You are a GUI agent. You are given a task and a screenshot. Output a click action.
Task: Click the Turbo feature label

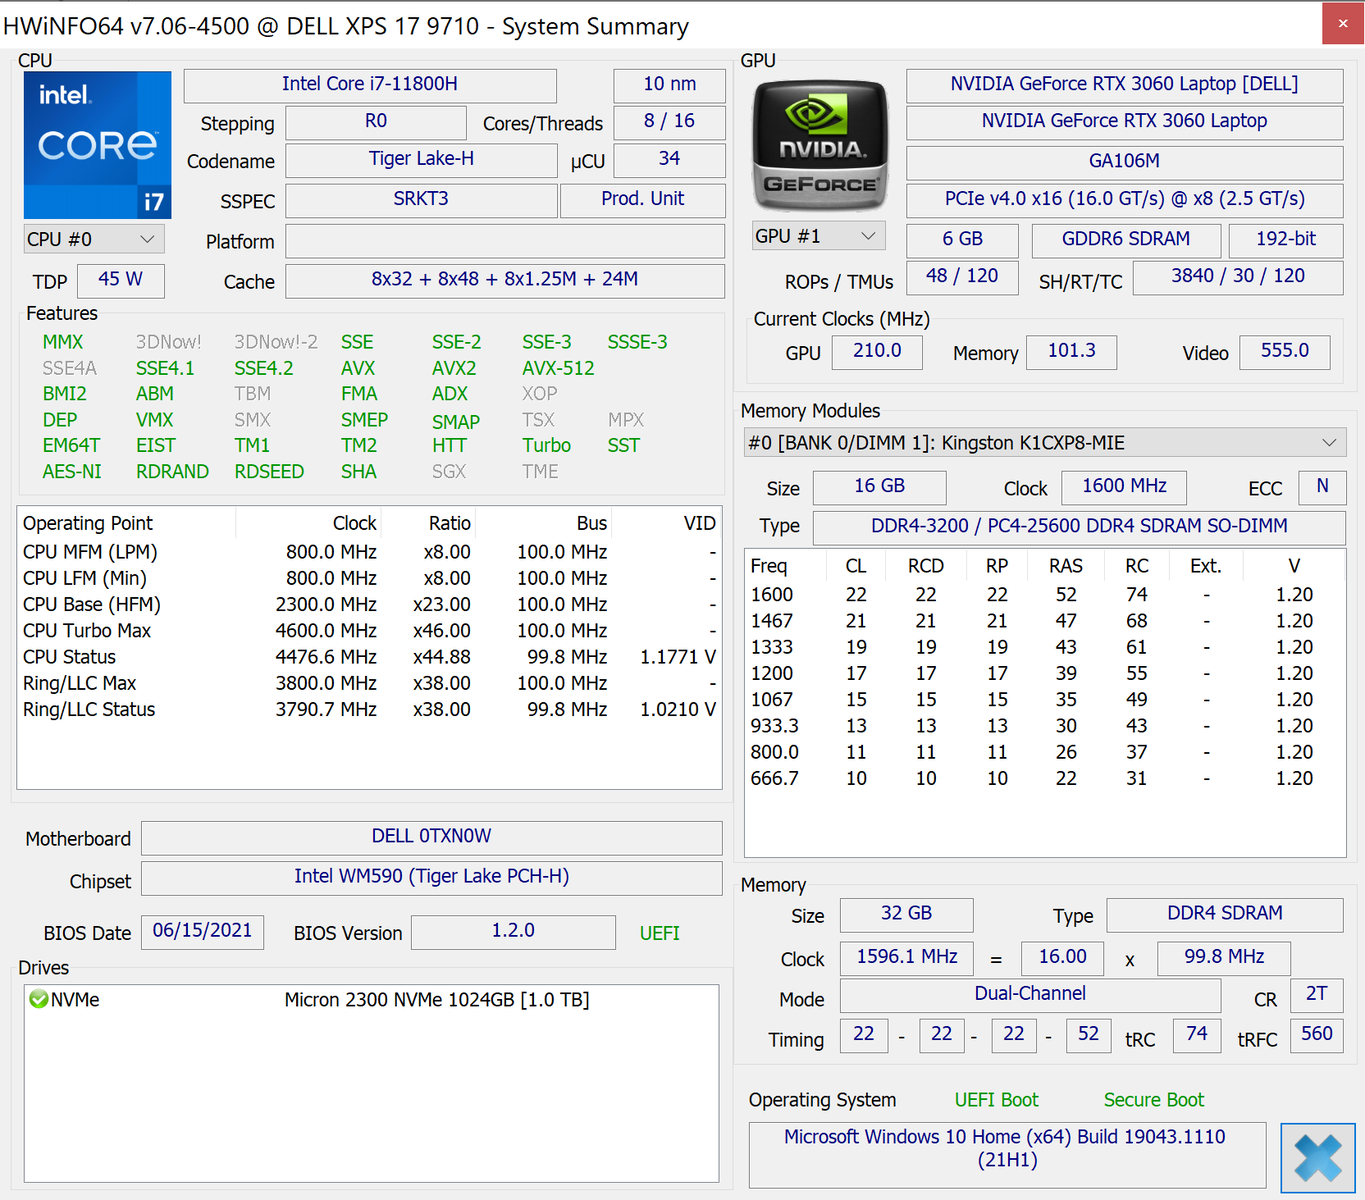click(x=547, y=445)
